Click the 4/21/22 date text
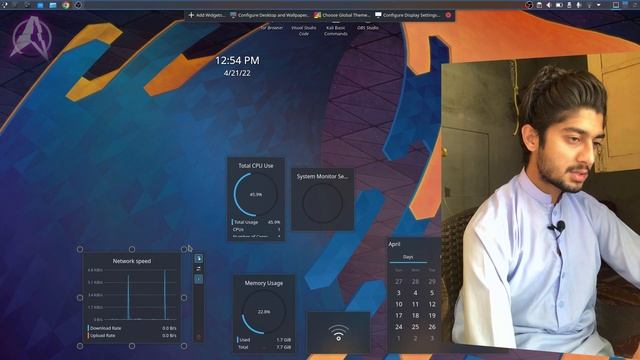Image resolution: width=640 pixels, height=360 pixels. click(x=237, y=73)
